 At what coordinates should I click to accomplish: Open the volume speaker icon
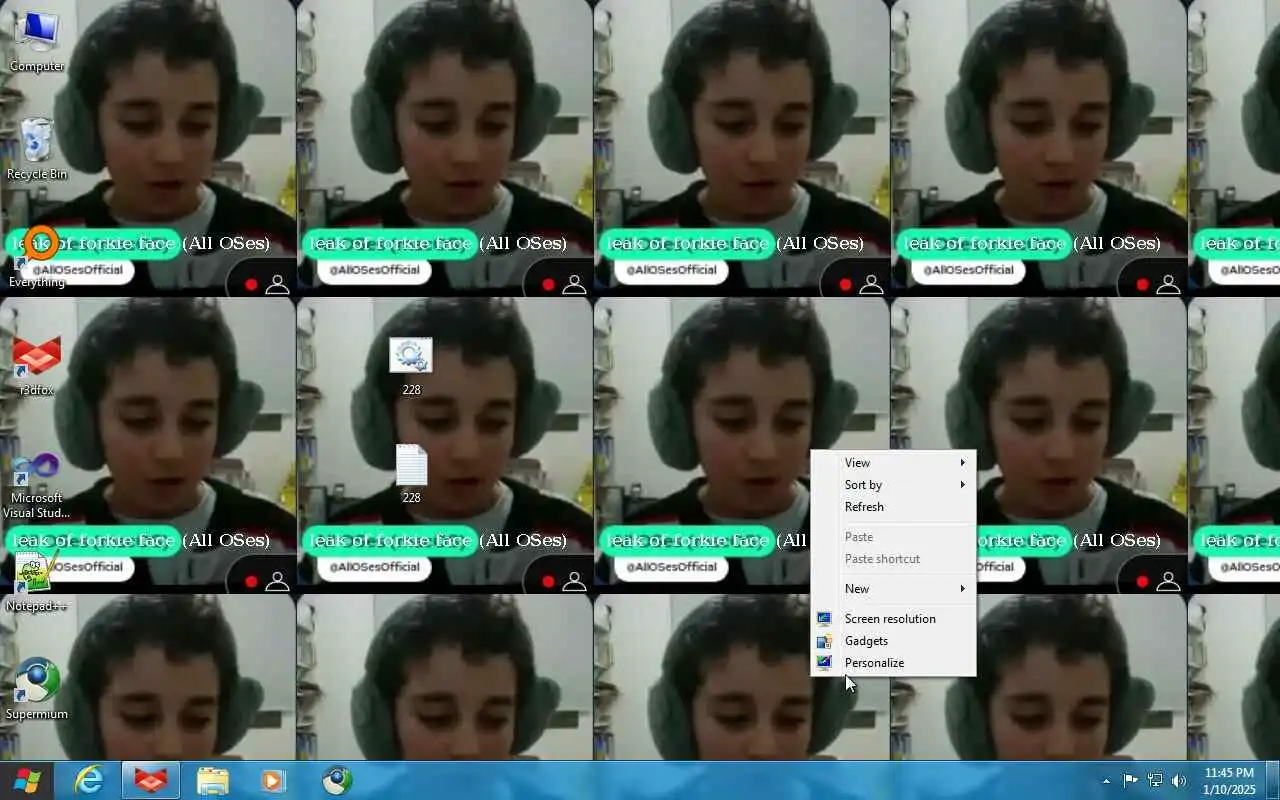coord(1179,781)
